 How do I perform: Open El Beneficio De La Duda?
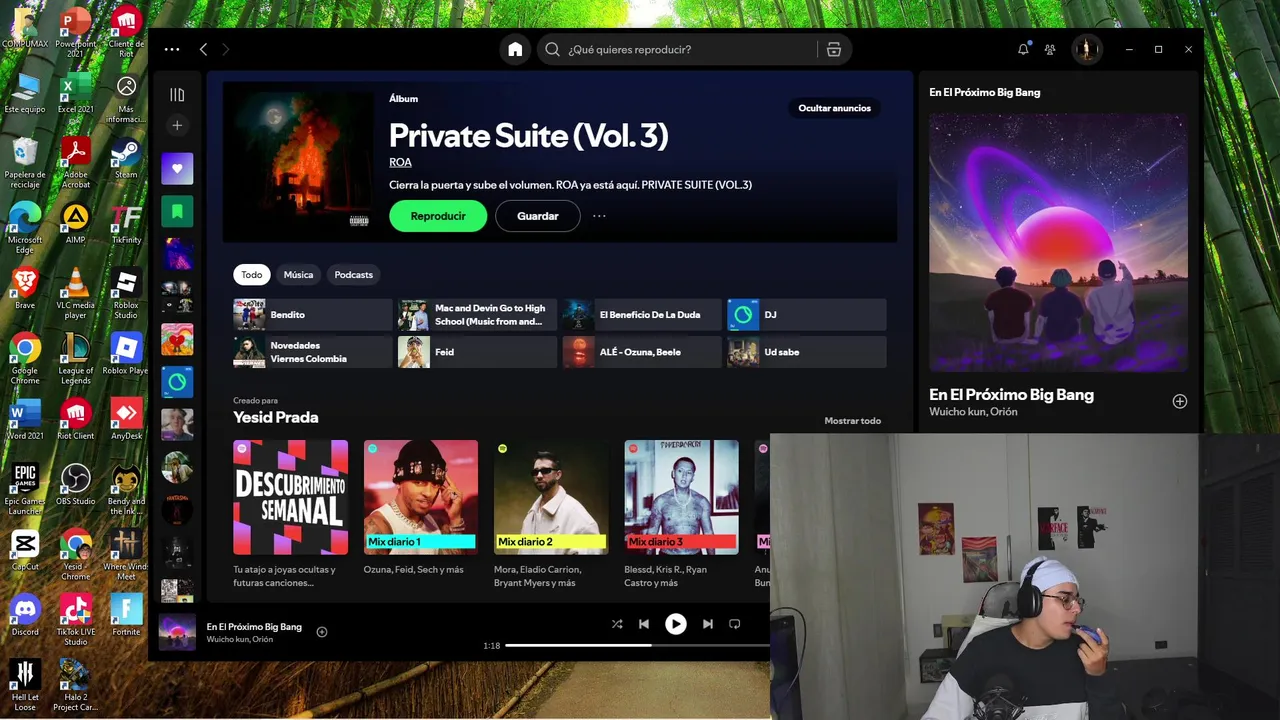point(642,315)
